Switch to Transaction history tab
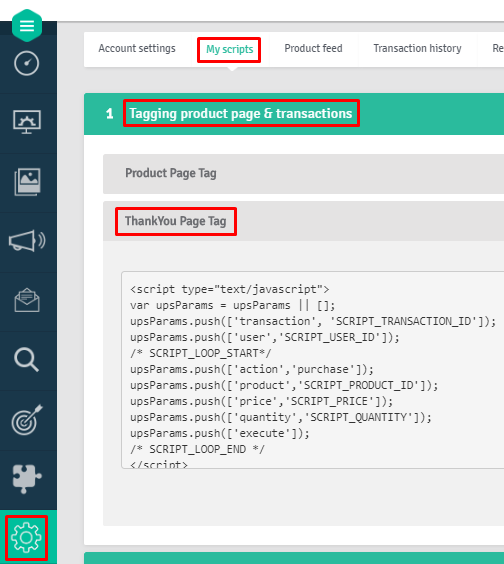This screenshot has height=564, width=504. [x=417, y=48]
